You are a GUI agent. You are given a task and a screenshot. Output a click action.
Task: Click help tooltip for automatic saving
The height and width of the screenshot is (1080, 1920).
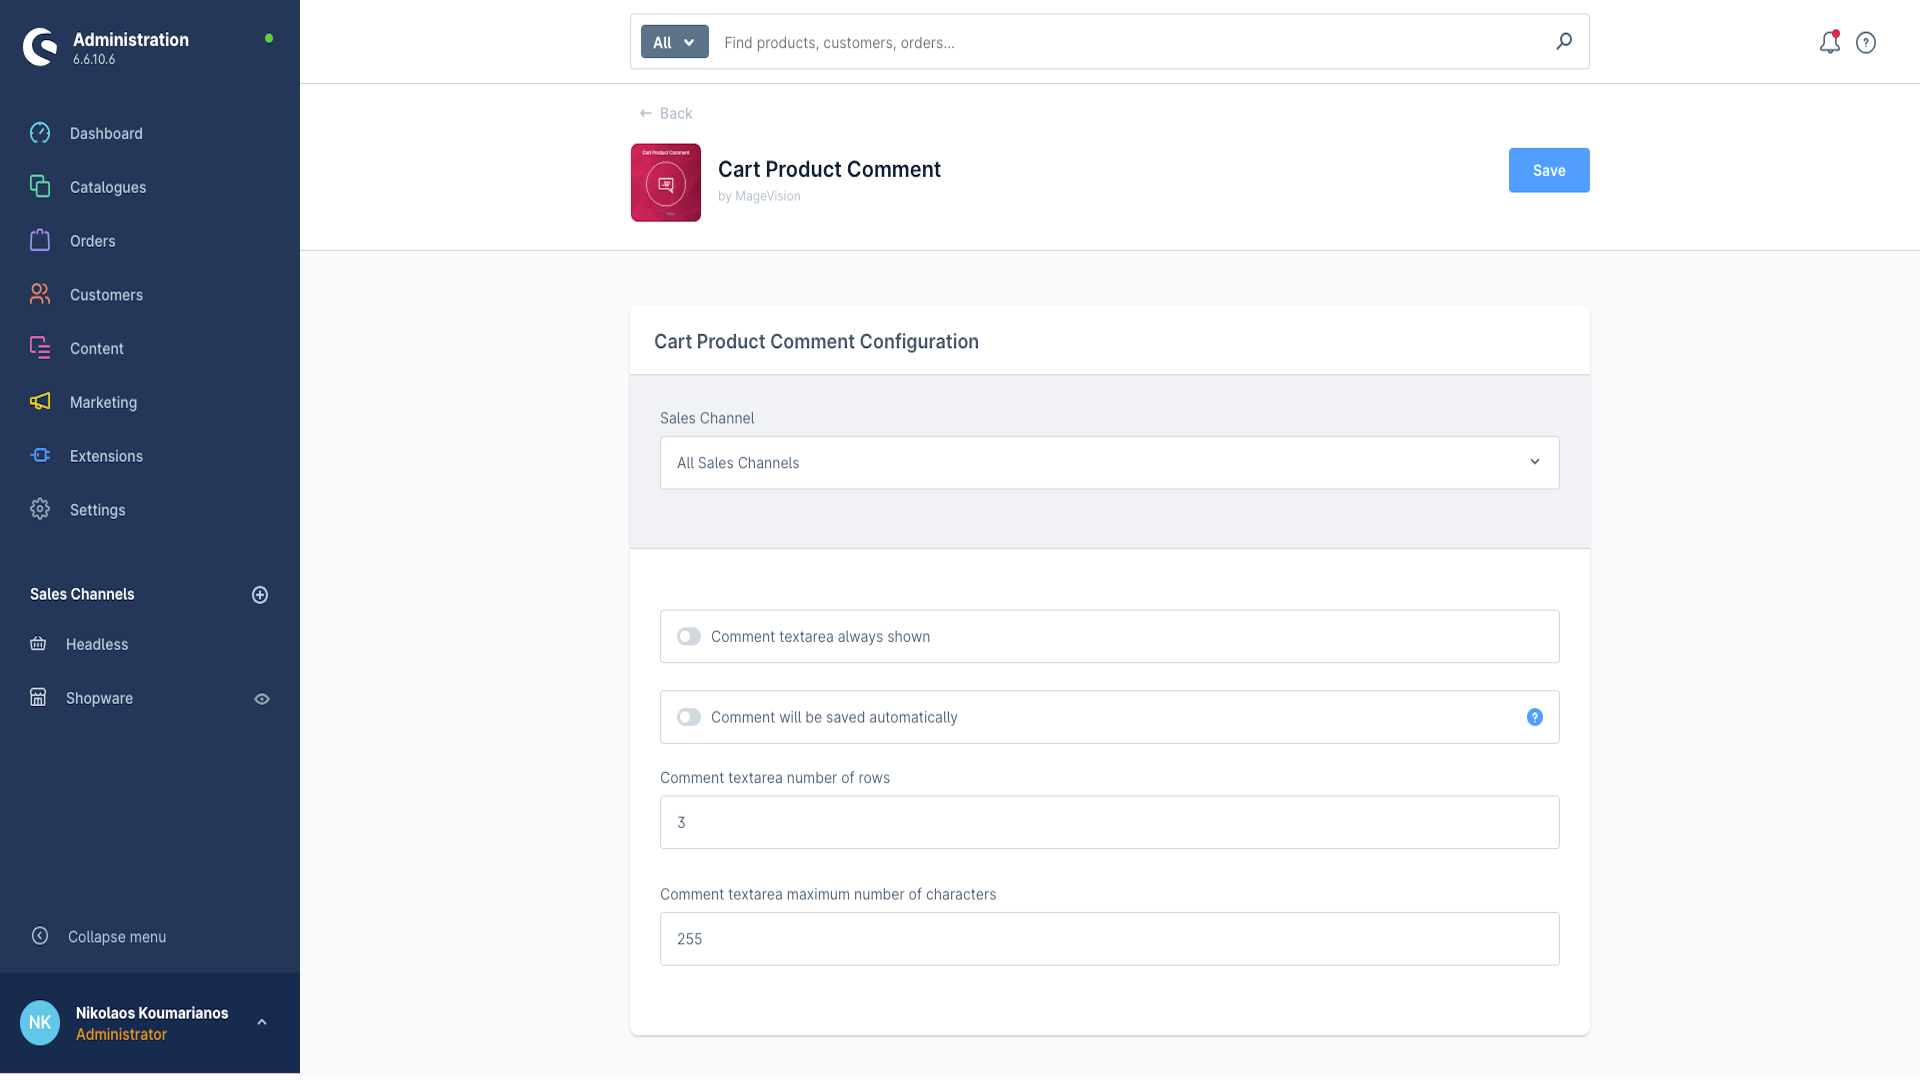(x=1535, y=717)
